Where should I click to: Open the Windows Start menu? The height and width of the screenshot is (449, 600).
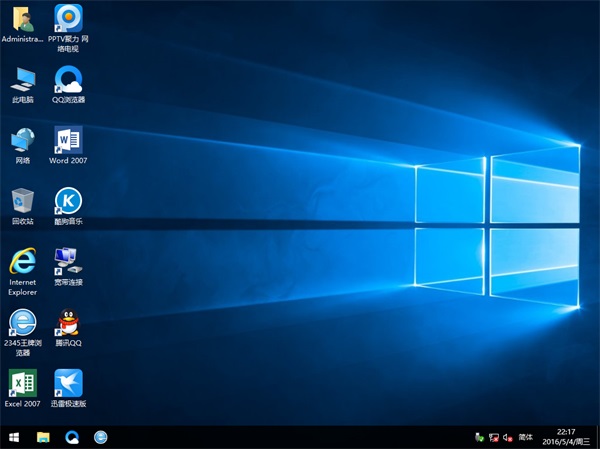click(x=14, y=437)
